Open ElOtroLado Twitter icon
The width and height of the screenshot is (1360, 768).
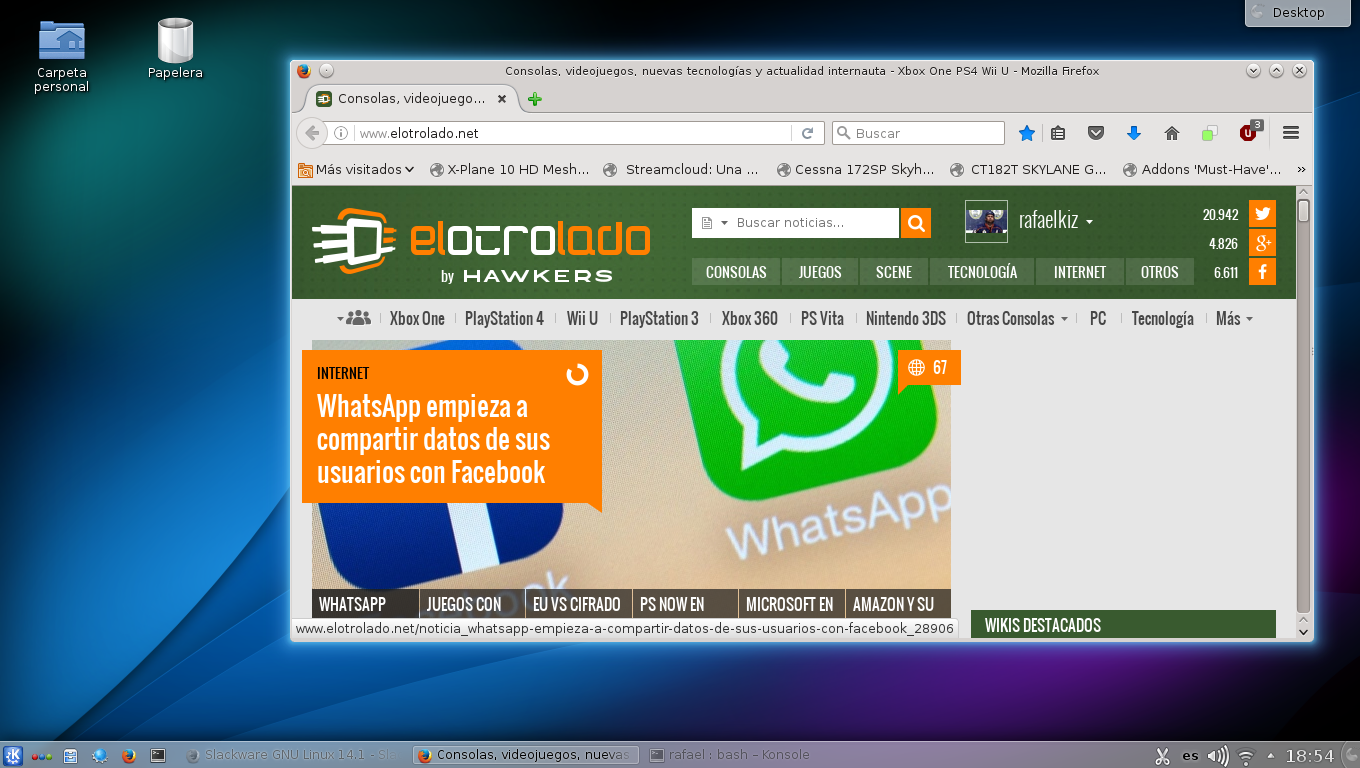[x=1263, y=214]
